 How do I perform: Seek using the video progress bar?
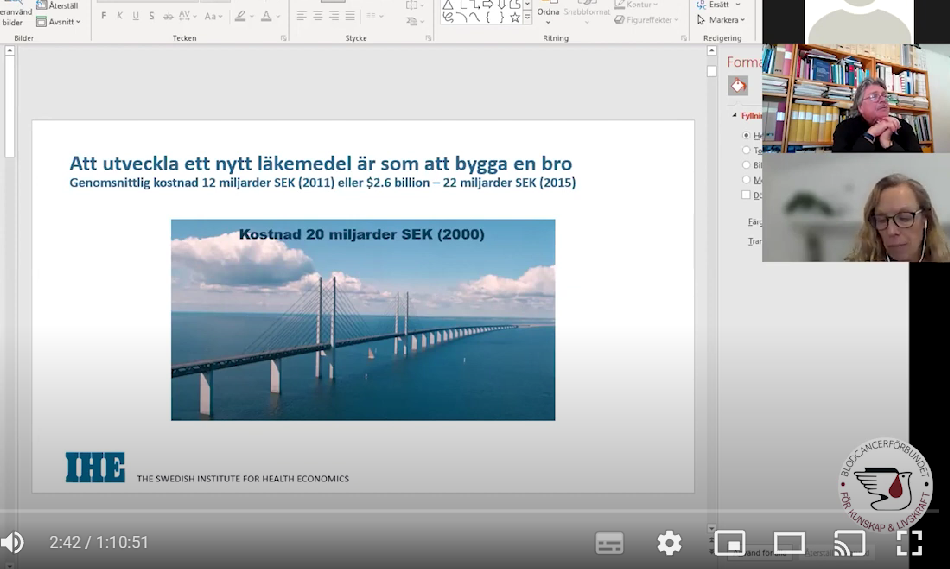pos(400,513)
